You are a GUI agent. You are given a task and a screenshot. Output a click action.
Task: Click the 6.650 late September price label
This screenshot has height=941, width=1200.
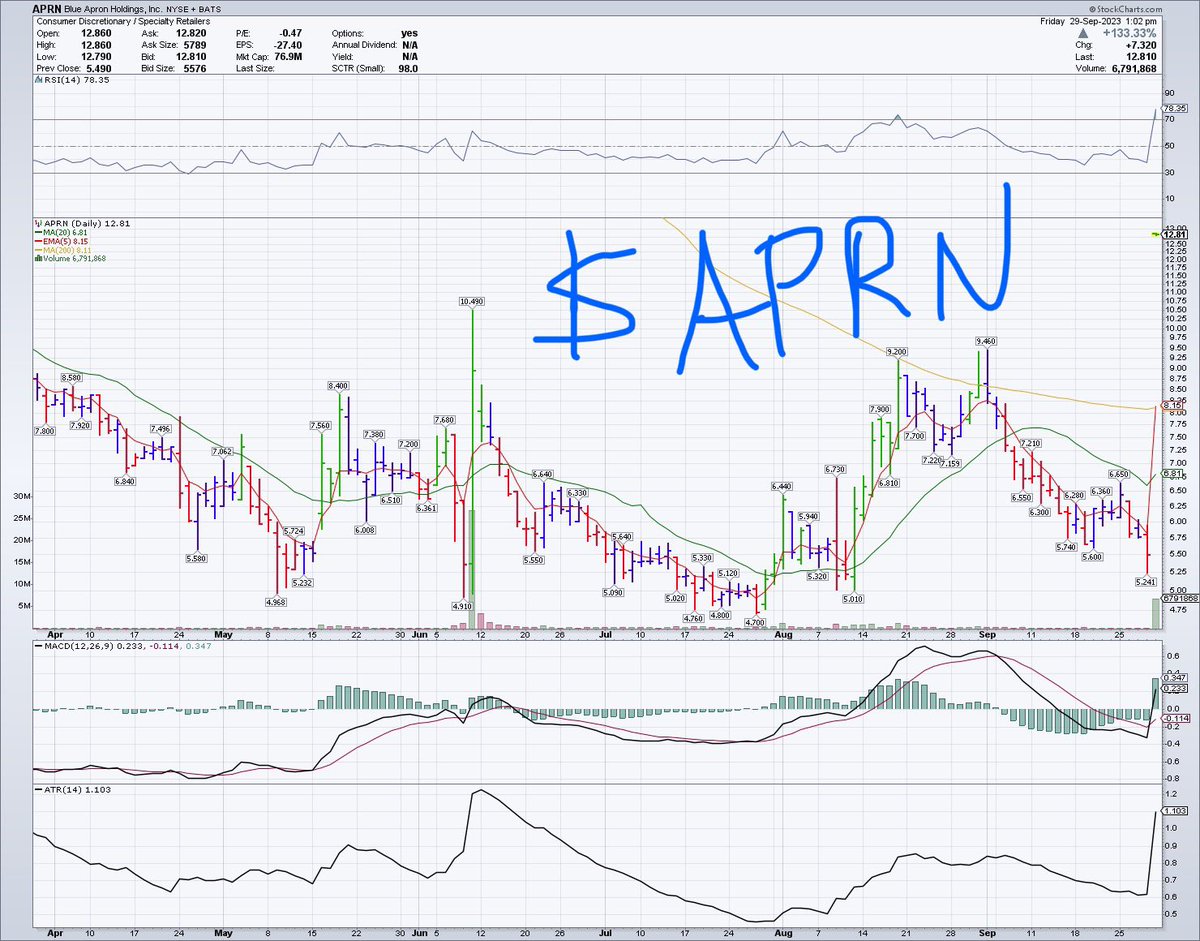[1119, 474]
